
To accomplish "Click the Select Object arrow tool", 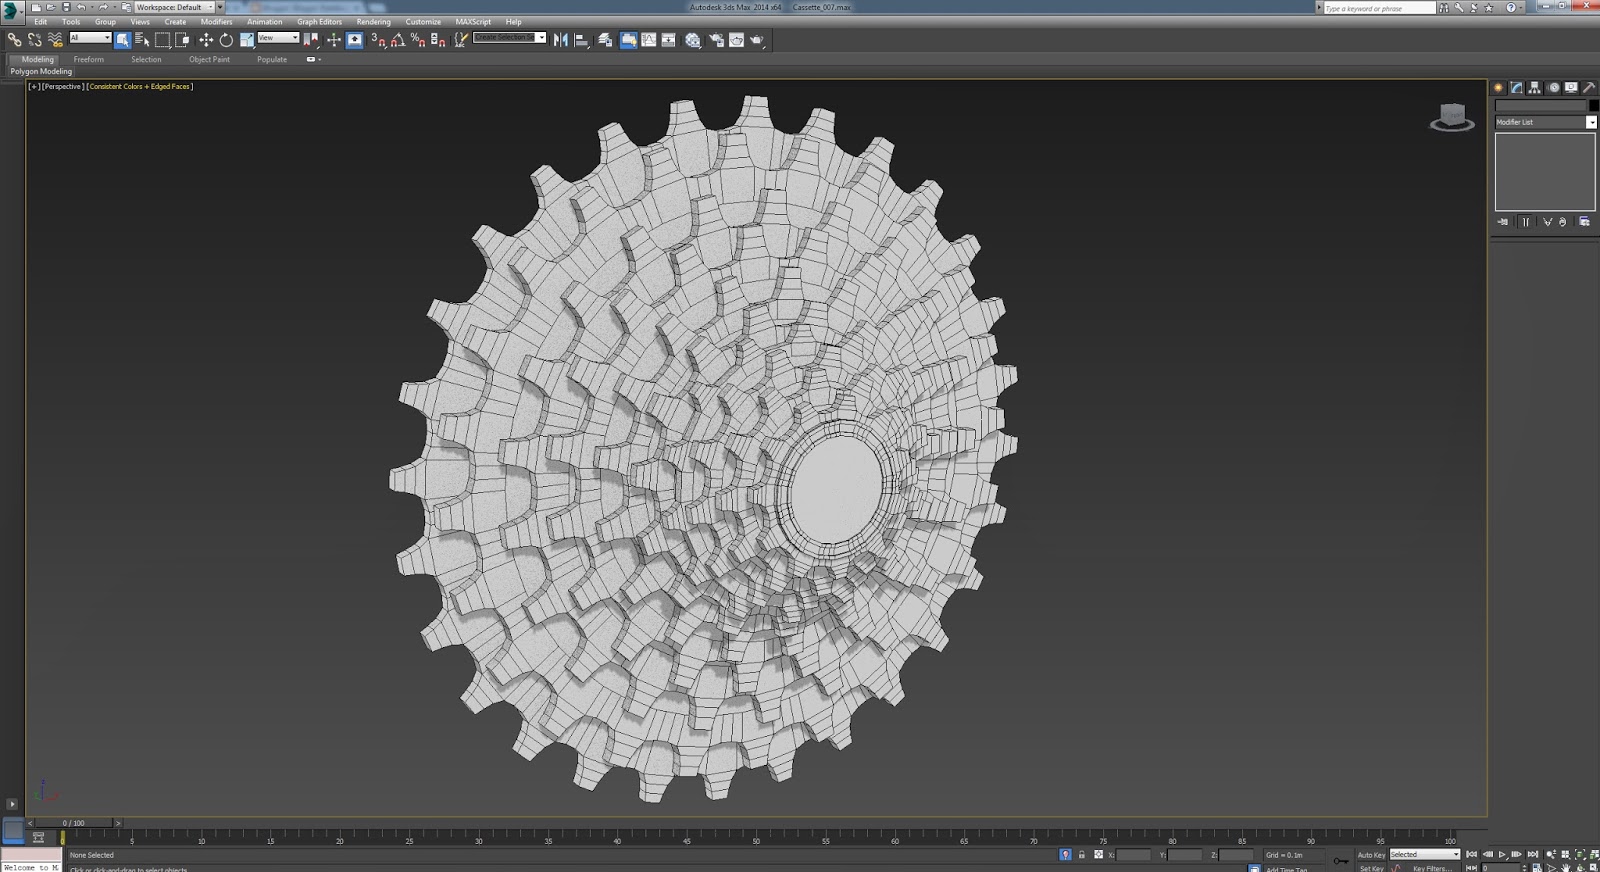I will point(122,40).
